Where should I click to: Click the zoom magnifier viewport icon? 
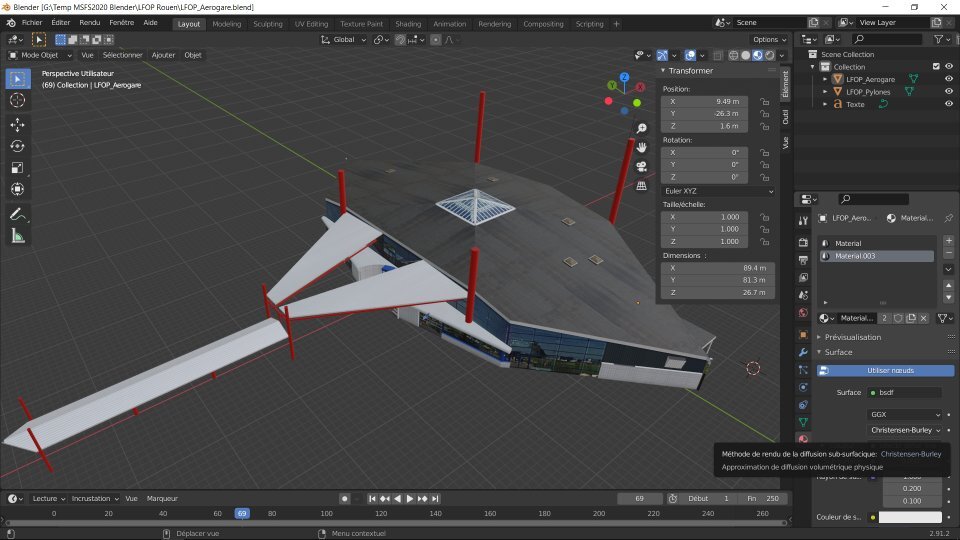pyautogui.click(x=641, y=129)
